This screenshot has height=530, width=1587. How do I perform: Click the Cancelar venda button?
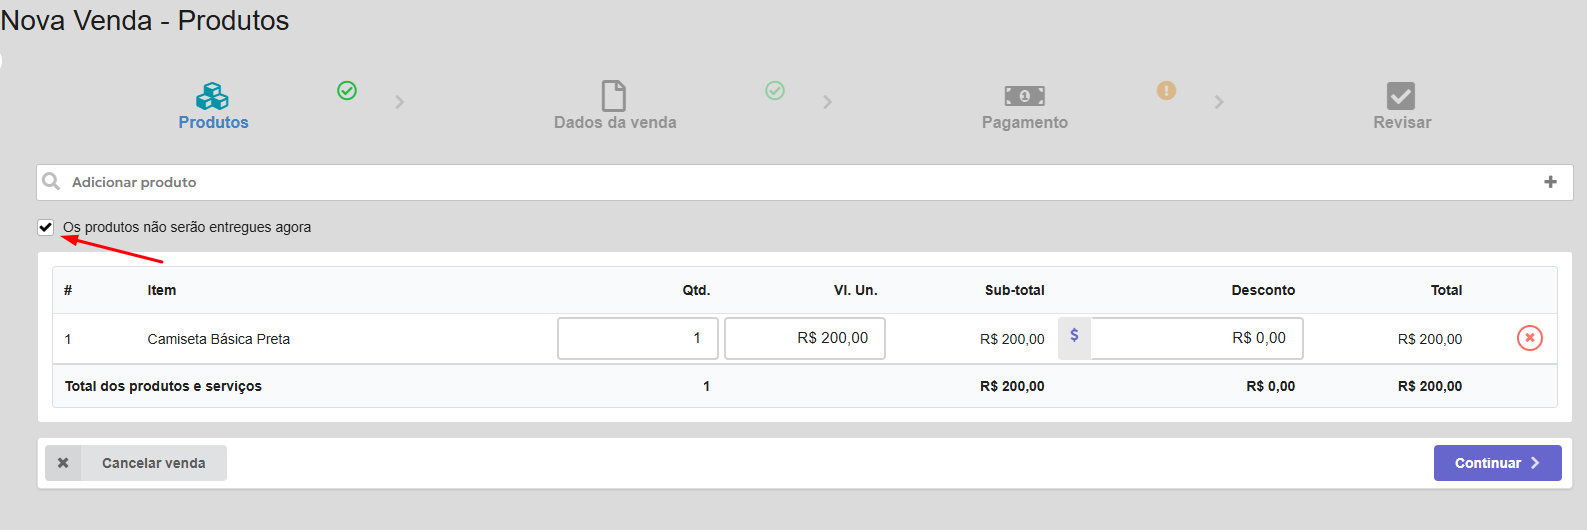tap(136, 463)
